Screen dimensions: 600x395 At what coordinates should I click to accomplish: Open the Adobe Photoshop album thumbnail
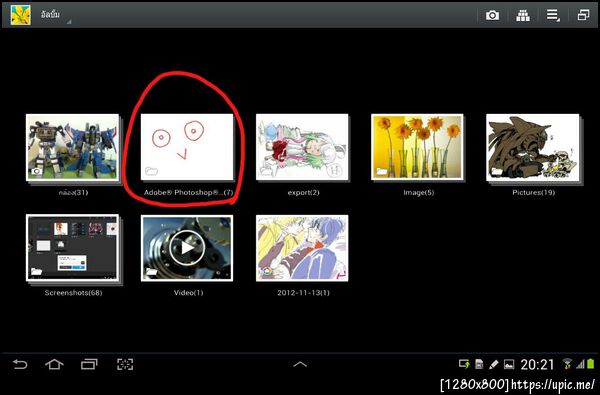click(x=187, y=147)
